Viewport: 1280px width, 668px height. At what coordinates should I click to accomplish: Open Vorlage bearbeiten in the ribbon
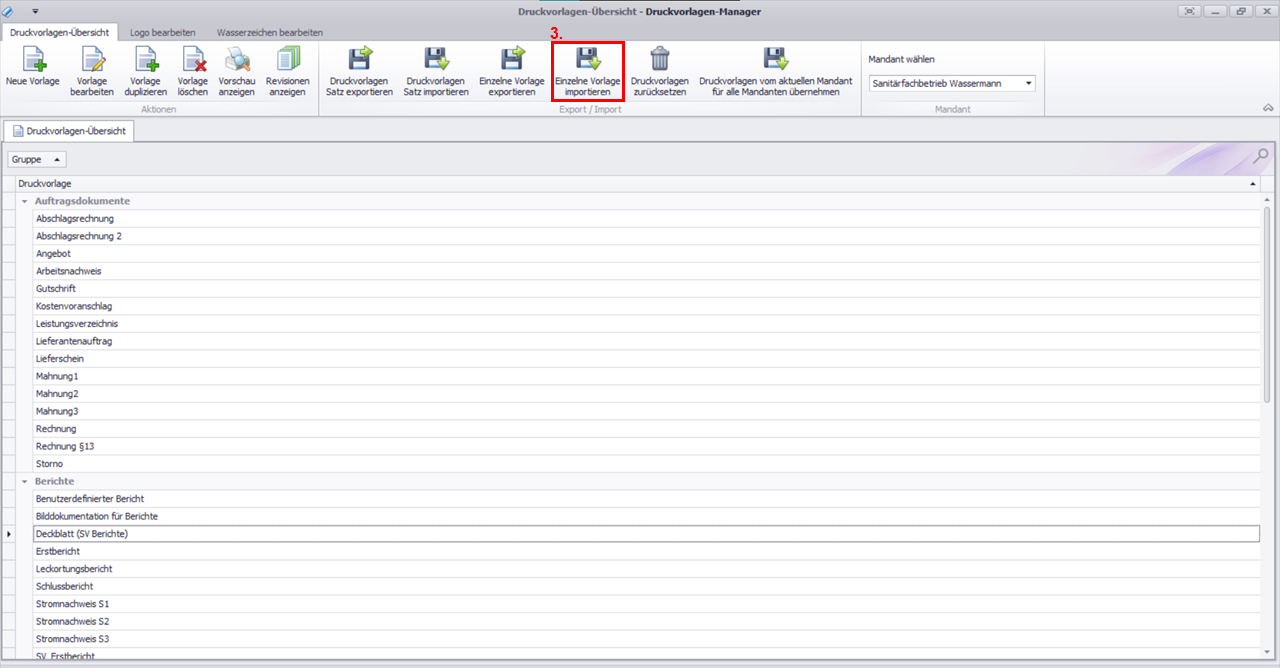[92, 60]
